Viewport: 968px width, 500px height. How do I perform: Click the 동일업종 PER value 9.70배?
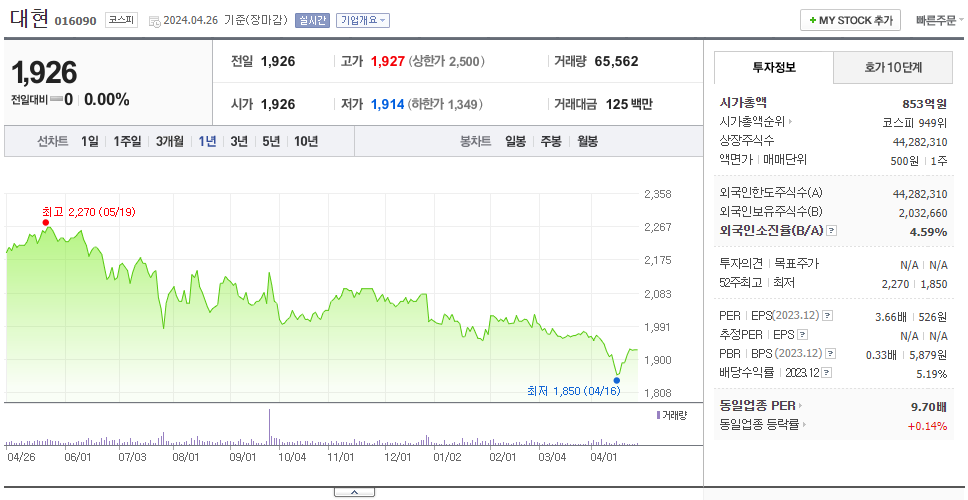tap(929, 407)
